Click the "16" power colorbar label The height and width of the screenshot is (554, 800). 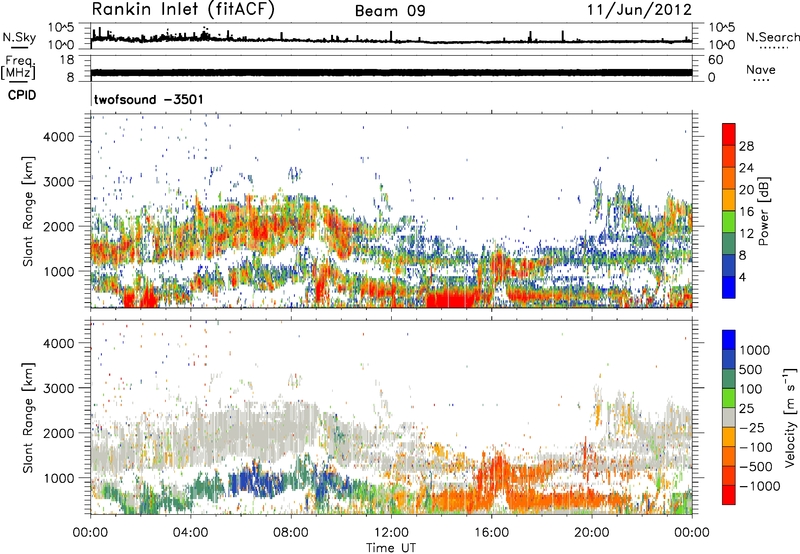(746, 212)
